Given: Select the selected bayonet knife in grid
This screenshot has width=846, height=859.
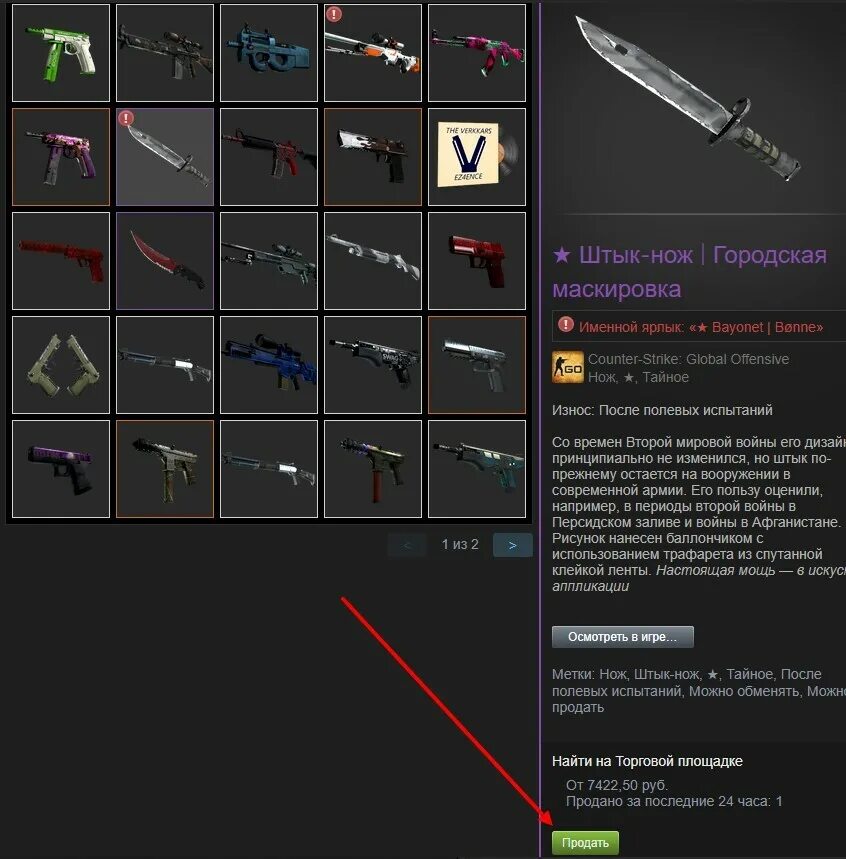Looking at the screenshot, I should pyautogui.click(x=165, y=157).
